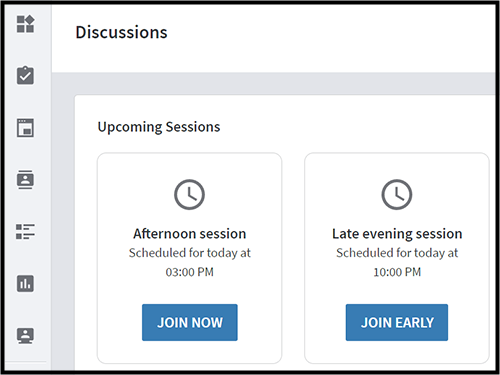
Task: Click the divider line at sidebar bottom
Action: point(26,362)
